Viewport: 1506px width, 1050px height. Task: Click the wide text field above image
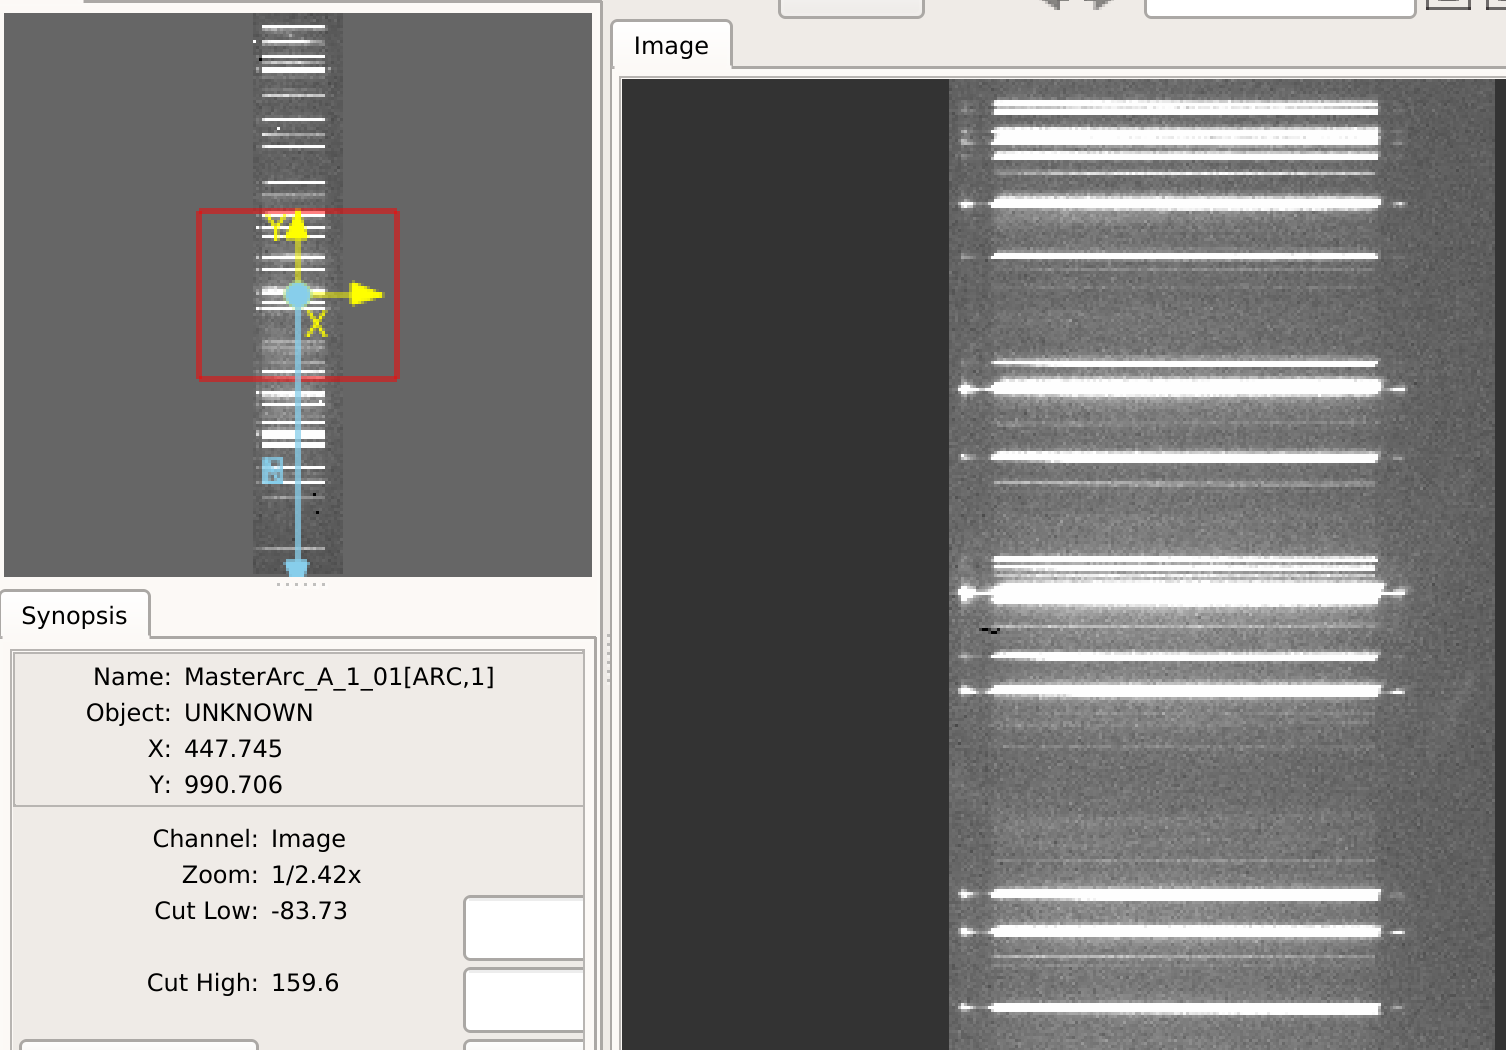(x=1280, y=7)
